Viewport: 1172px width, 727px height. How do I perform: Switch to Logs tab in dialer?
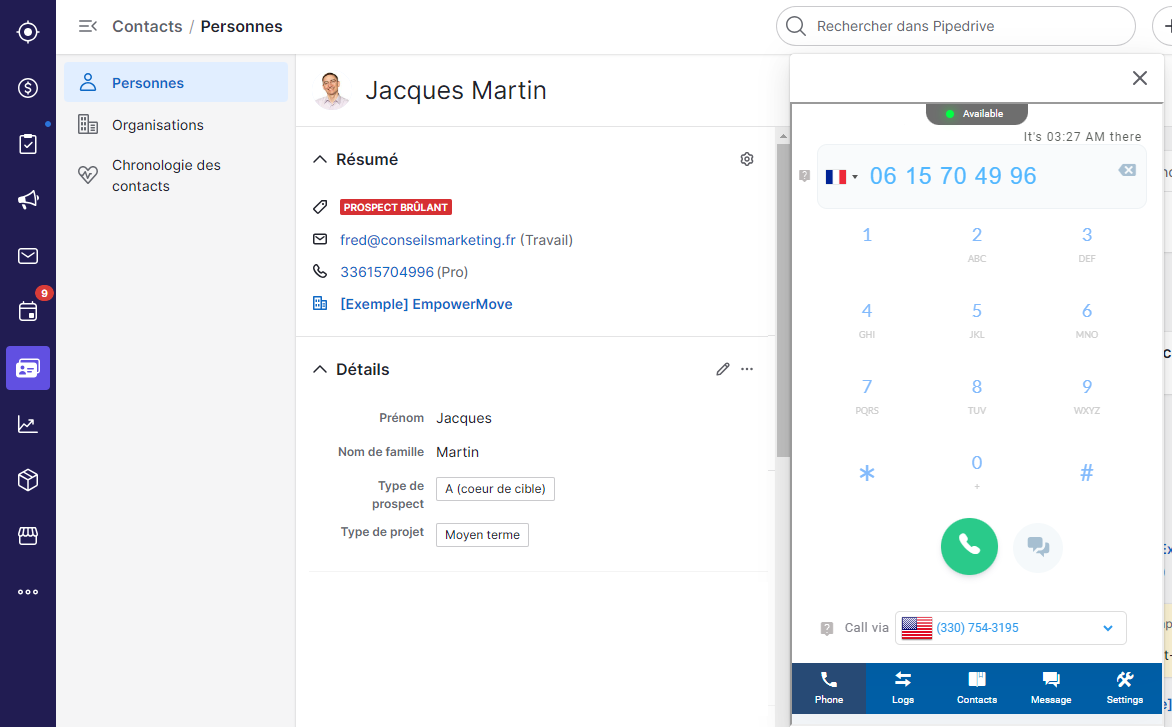[x=902, y=687]
